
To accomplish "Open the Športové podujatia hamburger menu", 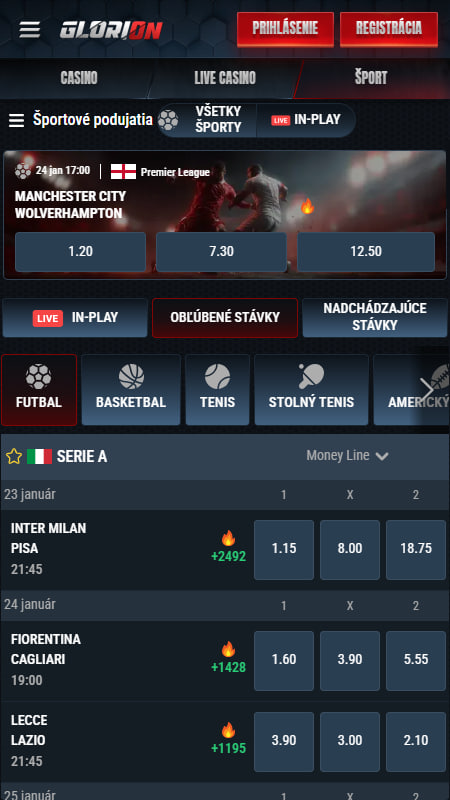I will click(x=16, y=120).
